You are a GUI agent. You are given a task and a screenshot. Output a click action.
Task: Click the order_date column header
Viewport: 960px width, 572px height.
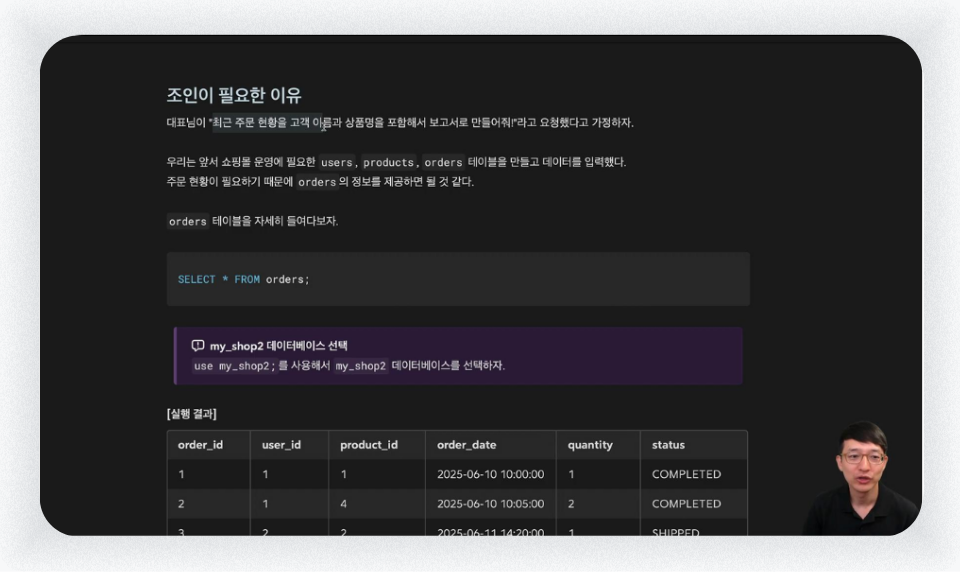(x=467, y=445)
